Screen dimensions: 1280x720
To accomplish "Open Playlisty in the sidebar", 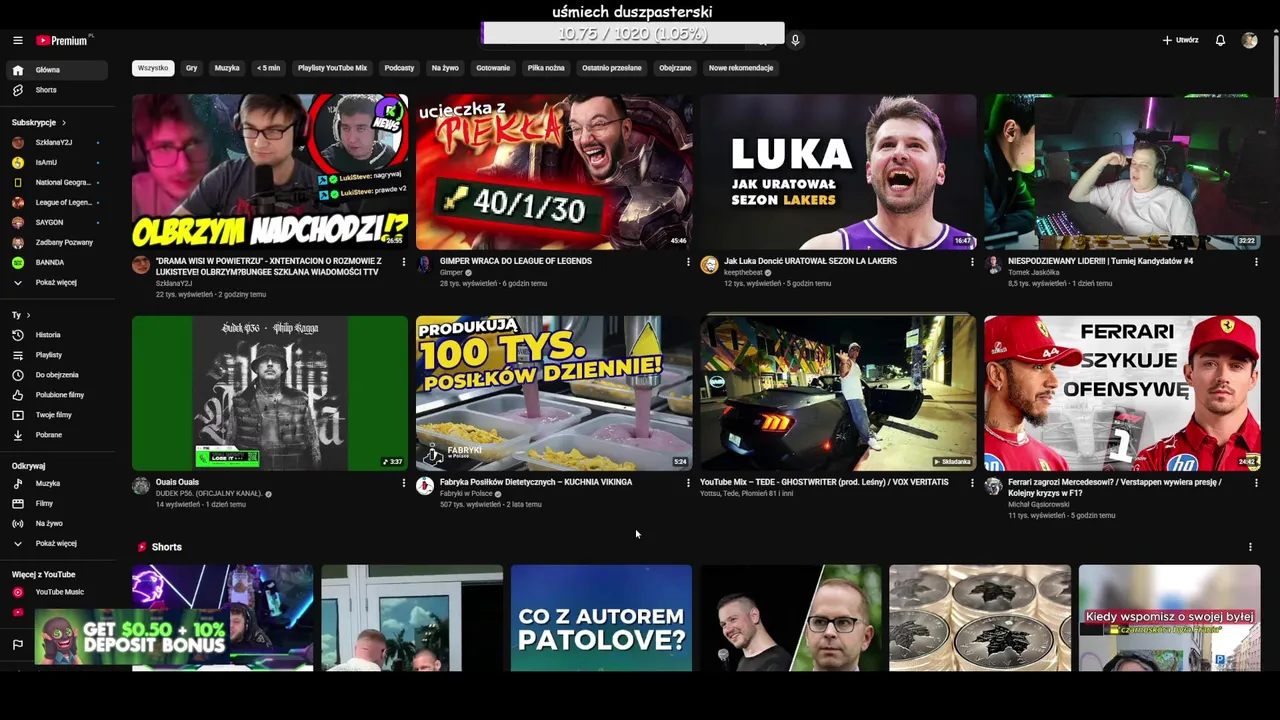I will point(56,355).
